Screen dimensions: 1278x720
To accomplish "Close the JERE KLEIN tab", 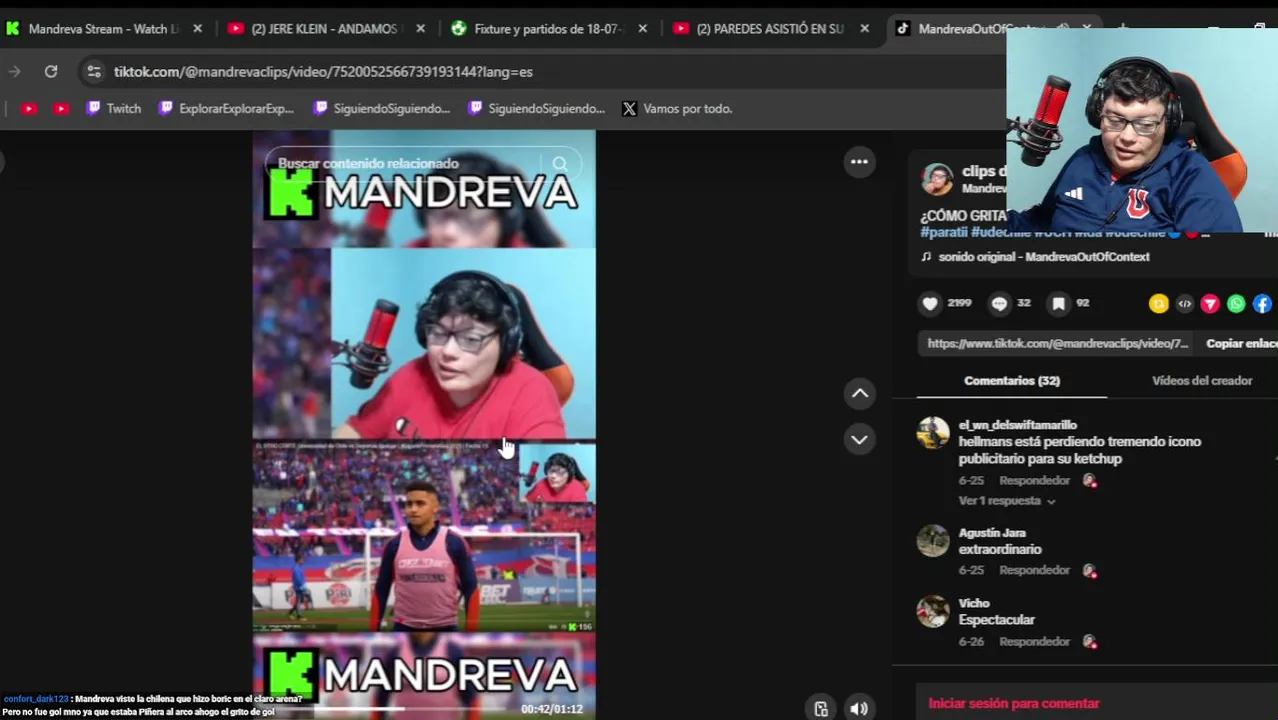I will coord(420,29).
